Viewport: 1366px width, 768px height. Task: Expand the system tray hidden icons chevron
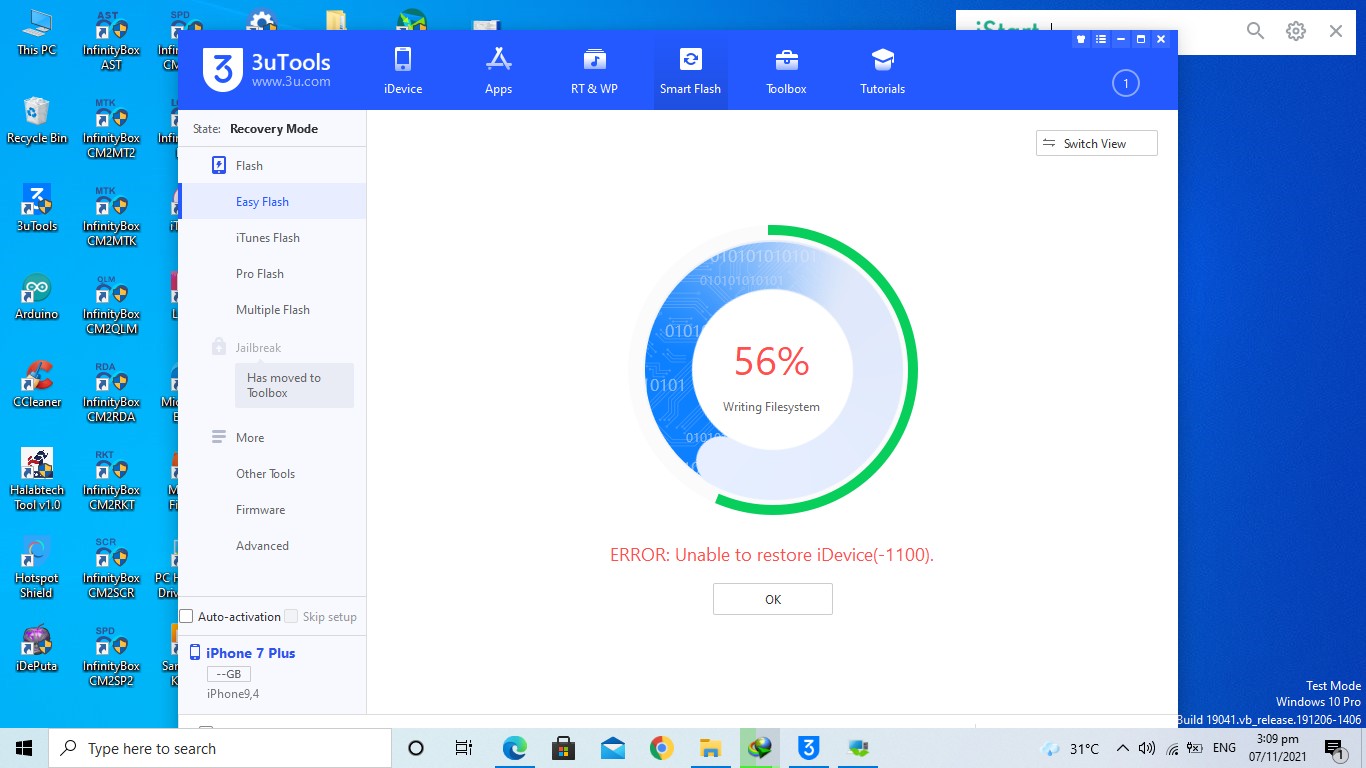[x=1123, y=748]
